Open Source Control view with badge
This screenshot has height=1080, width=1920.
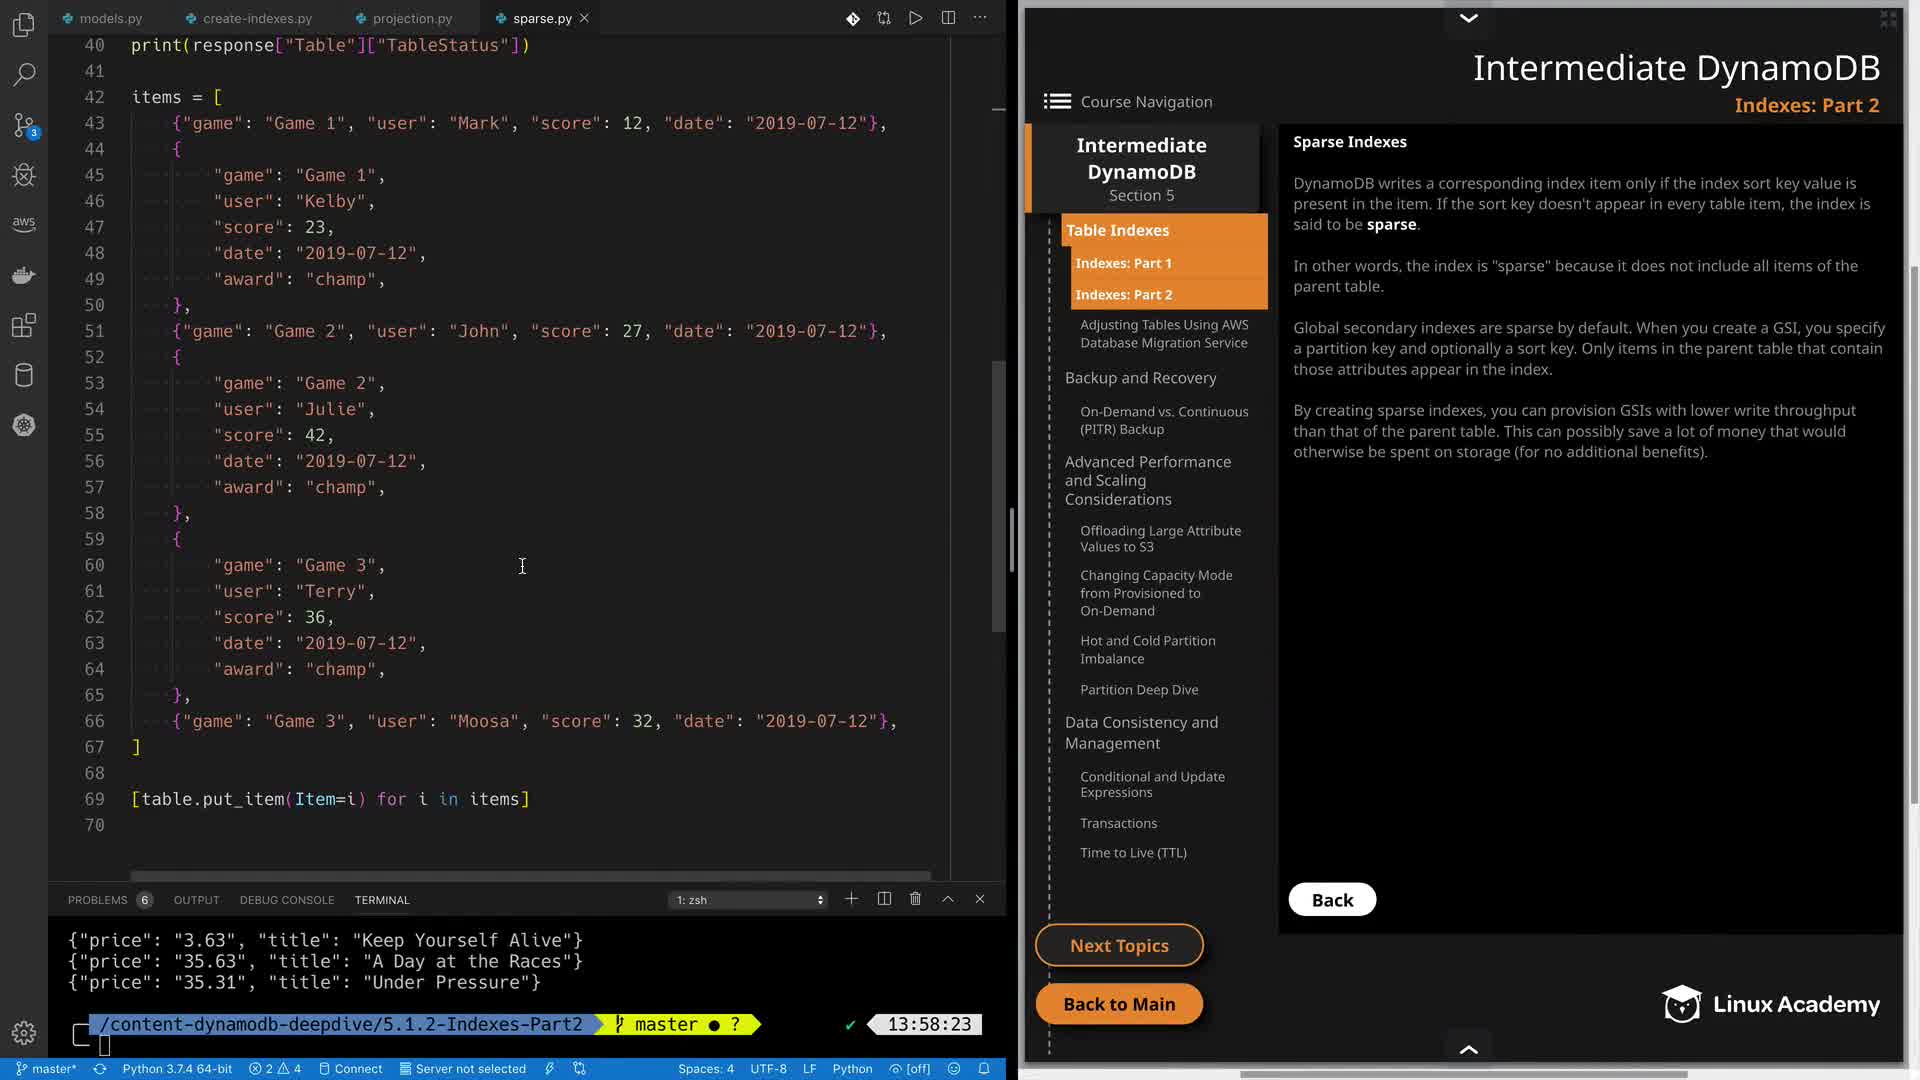[x=24, y=125]
